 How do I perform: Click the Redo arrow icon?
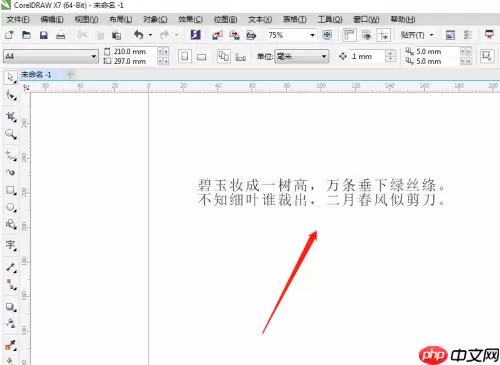pos(164,35)
